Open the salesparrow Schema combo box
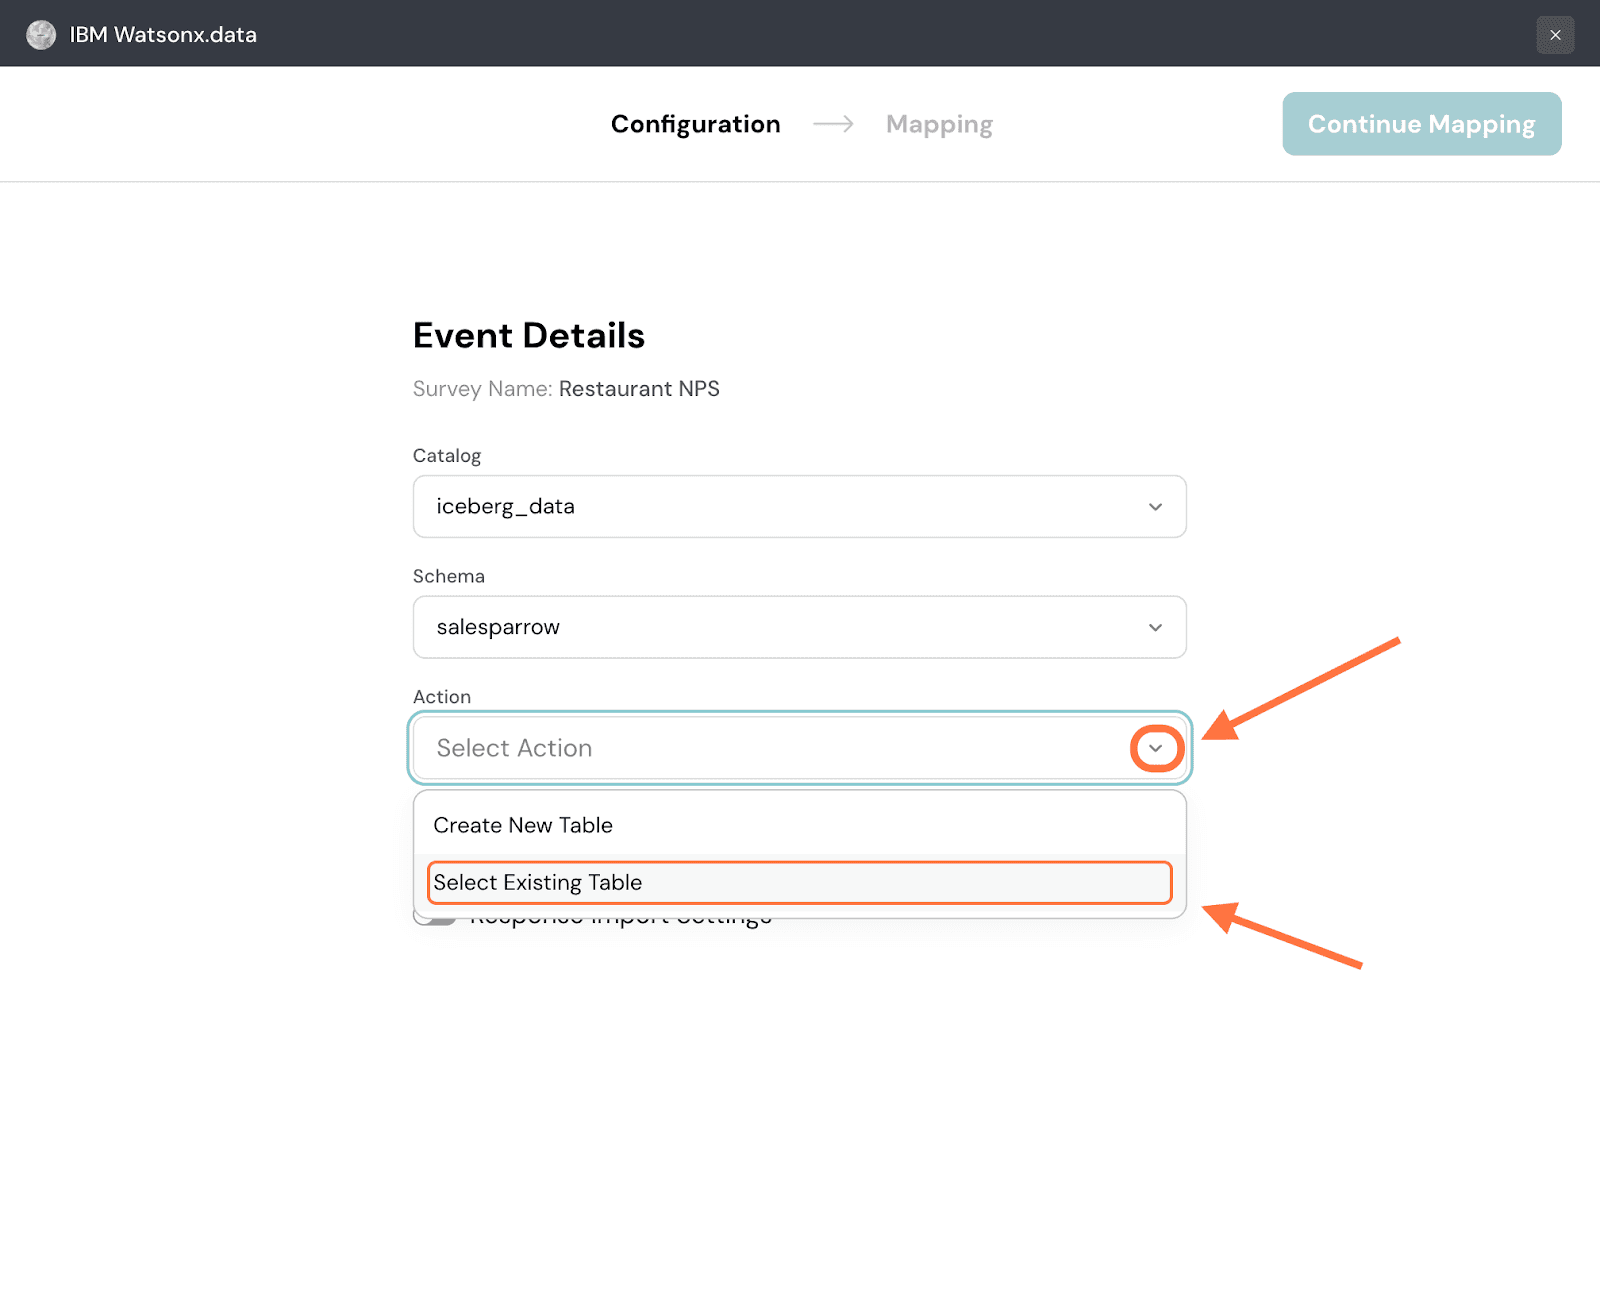This screenshot has width=1600, height=1305. click(x=780, y=628)
